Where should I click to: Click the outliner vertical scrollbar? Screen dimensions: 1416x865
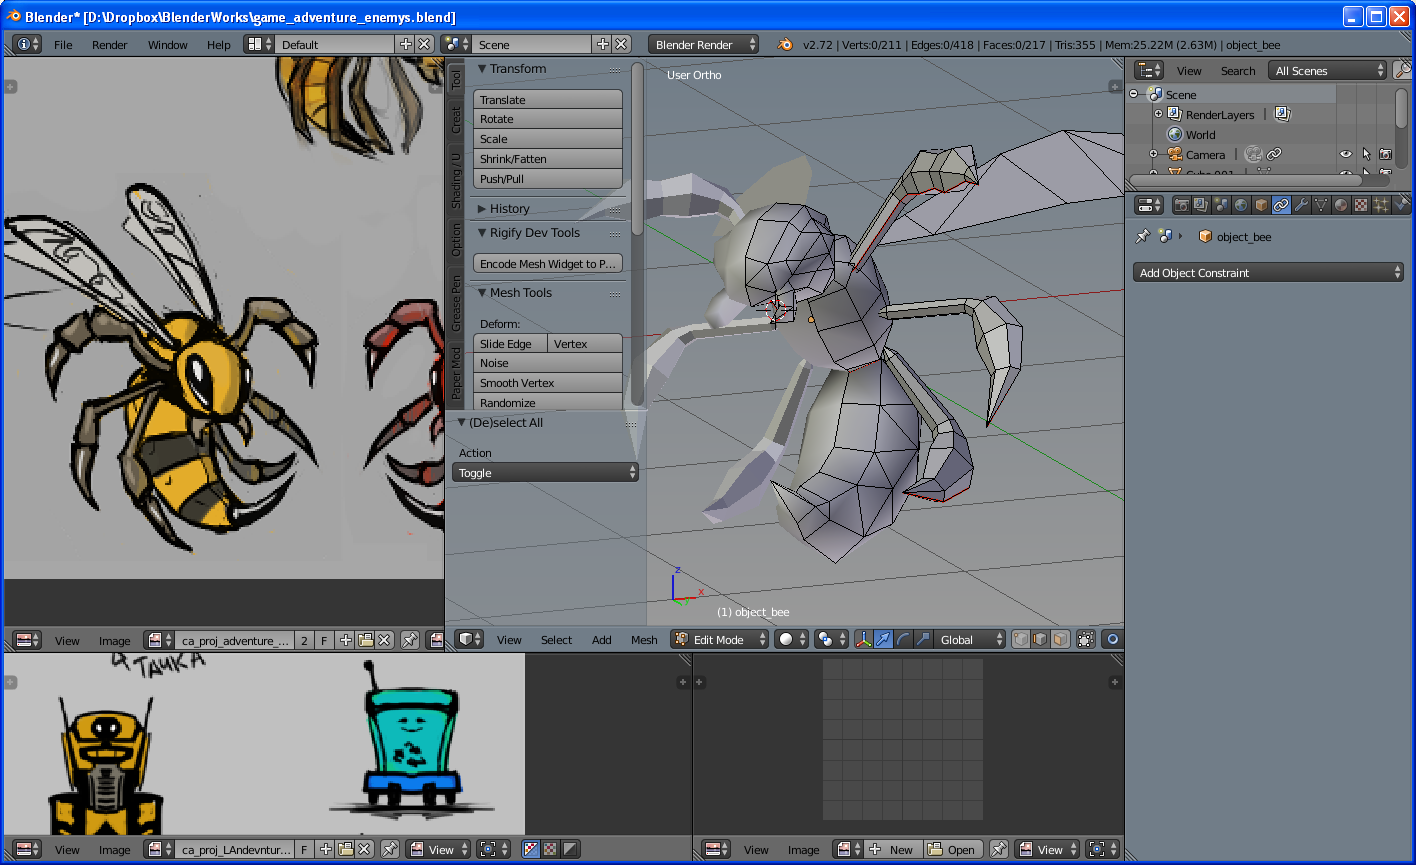tap(1402, 110)
